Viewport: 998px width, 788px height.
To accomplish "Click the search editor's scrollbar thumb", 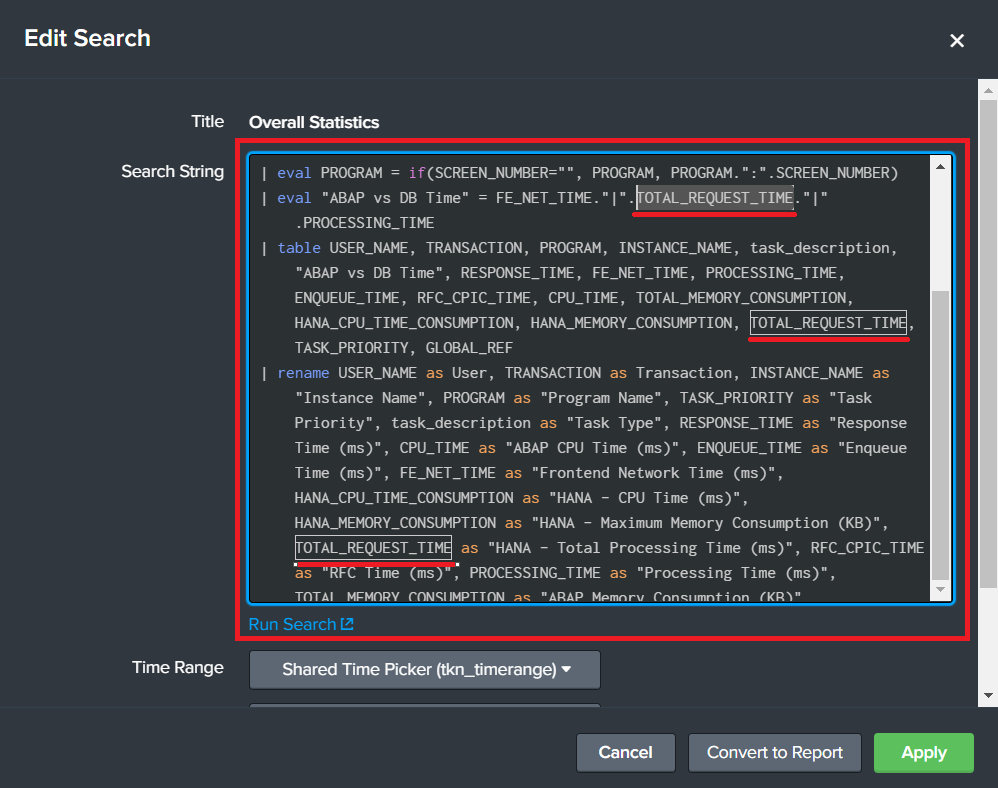I will 940,435.
